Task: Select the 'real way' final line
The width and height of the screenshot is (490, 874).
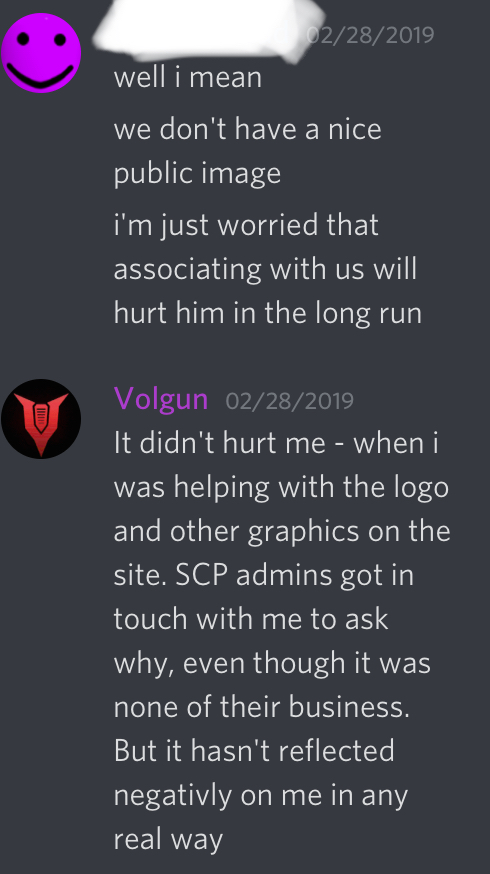Action: [168, 839]
